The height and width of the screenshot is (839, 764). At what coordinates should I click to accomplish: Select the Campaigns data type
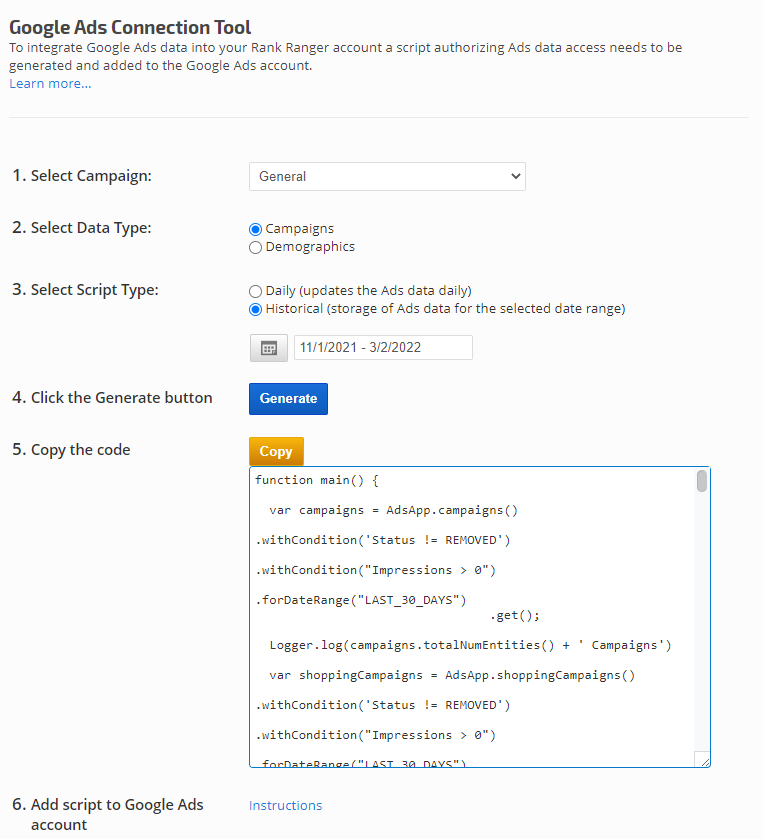(x=255, y=229)
